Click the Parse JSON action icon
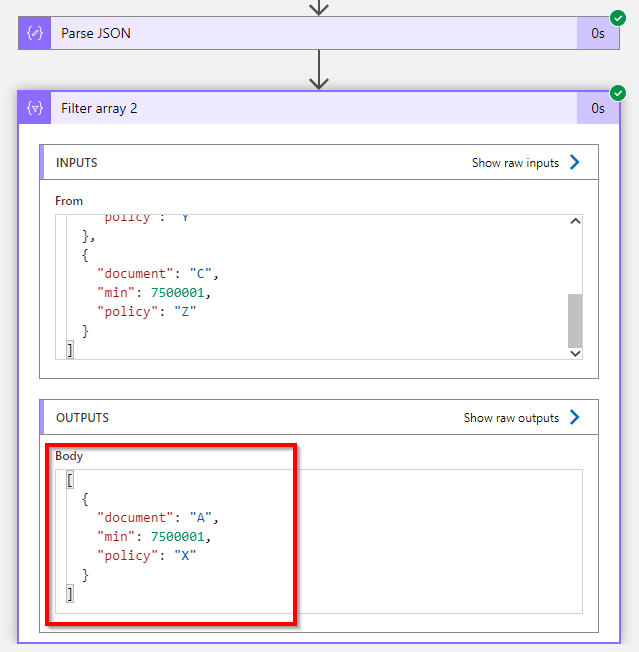Viewport: 639px width, 652px height. pyautogui.click(x=35, y=33)
